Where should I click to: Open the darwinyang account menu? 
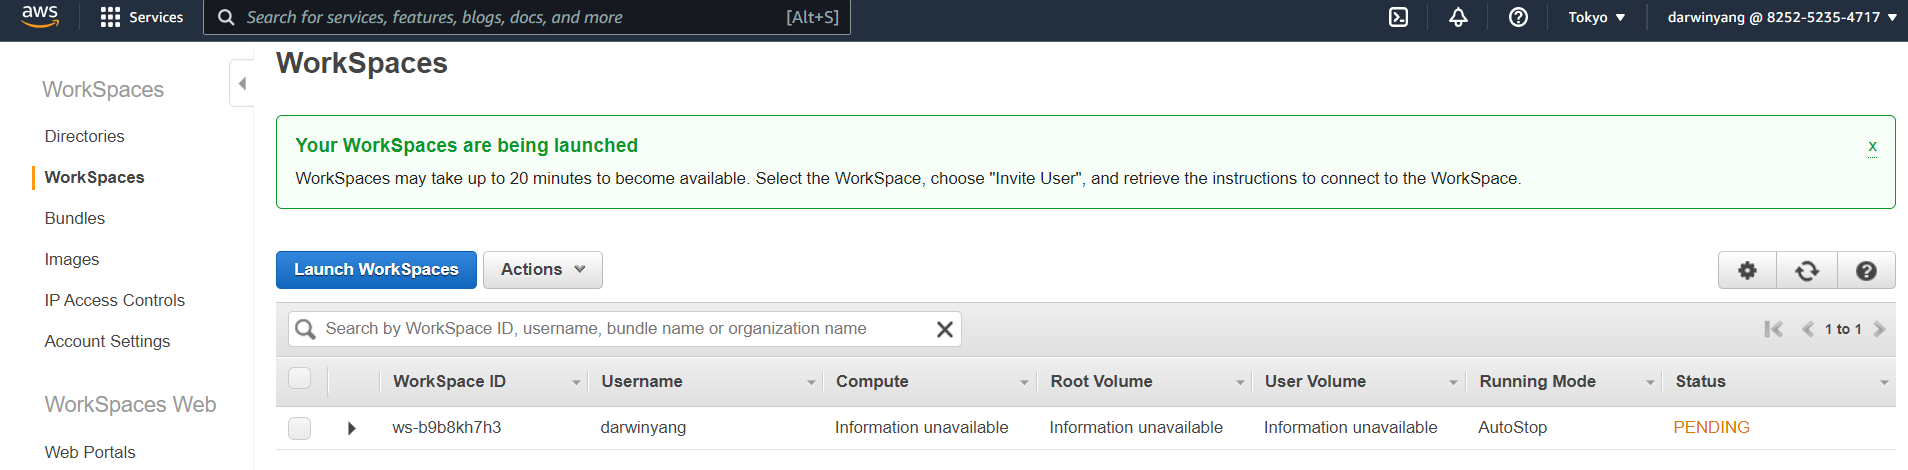[1781, 17]
